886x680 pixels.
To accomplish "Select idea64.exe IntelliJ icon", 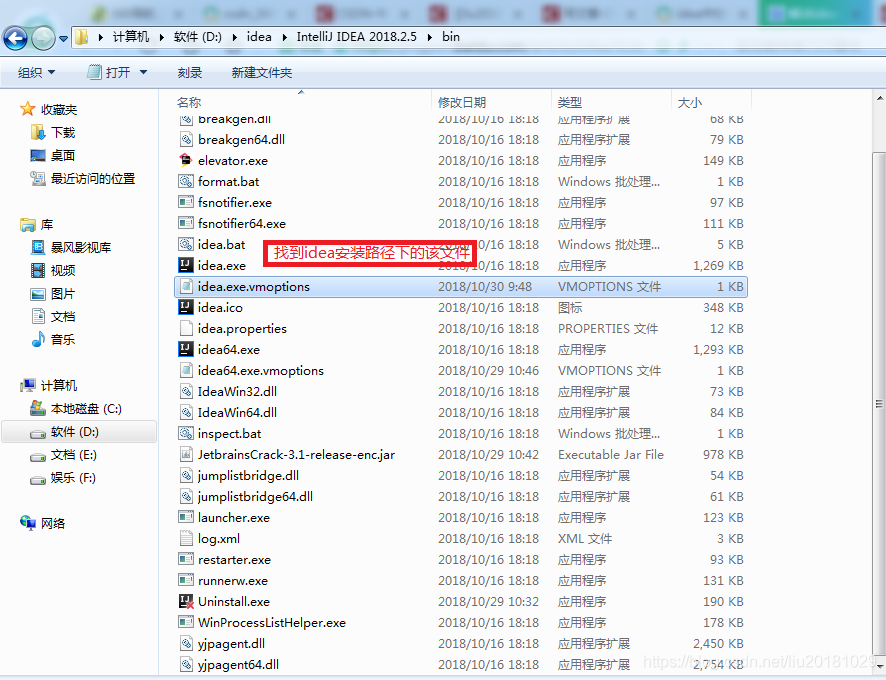I will (x=186, y=349).
